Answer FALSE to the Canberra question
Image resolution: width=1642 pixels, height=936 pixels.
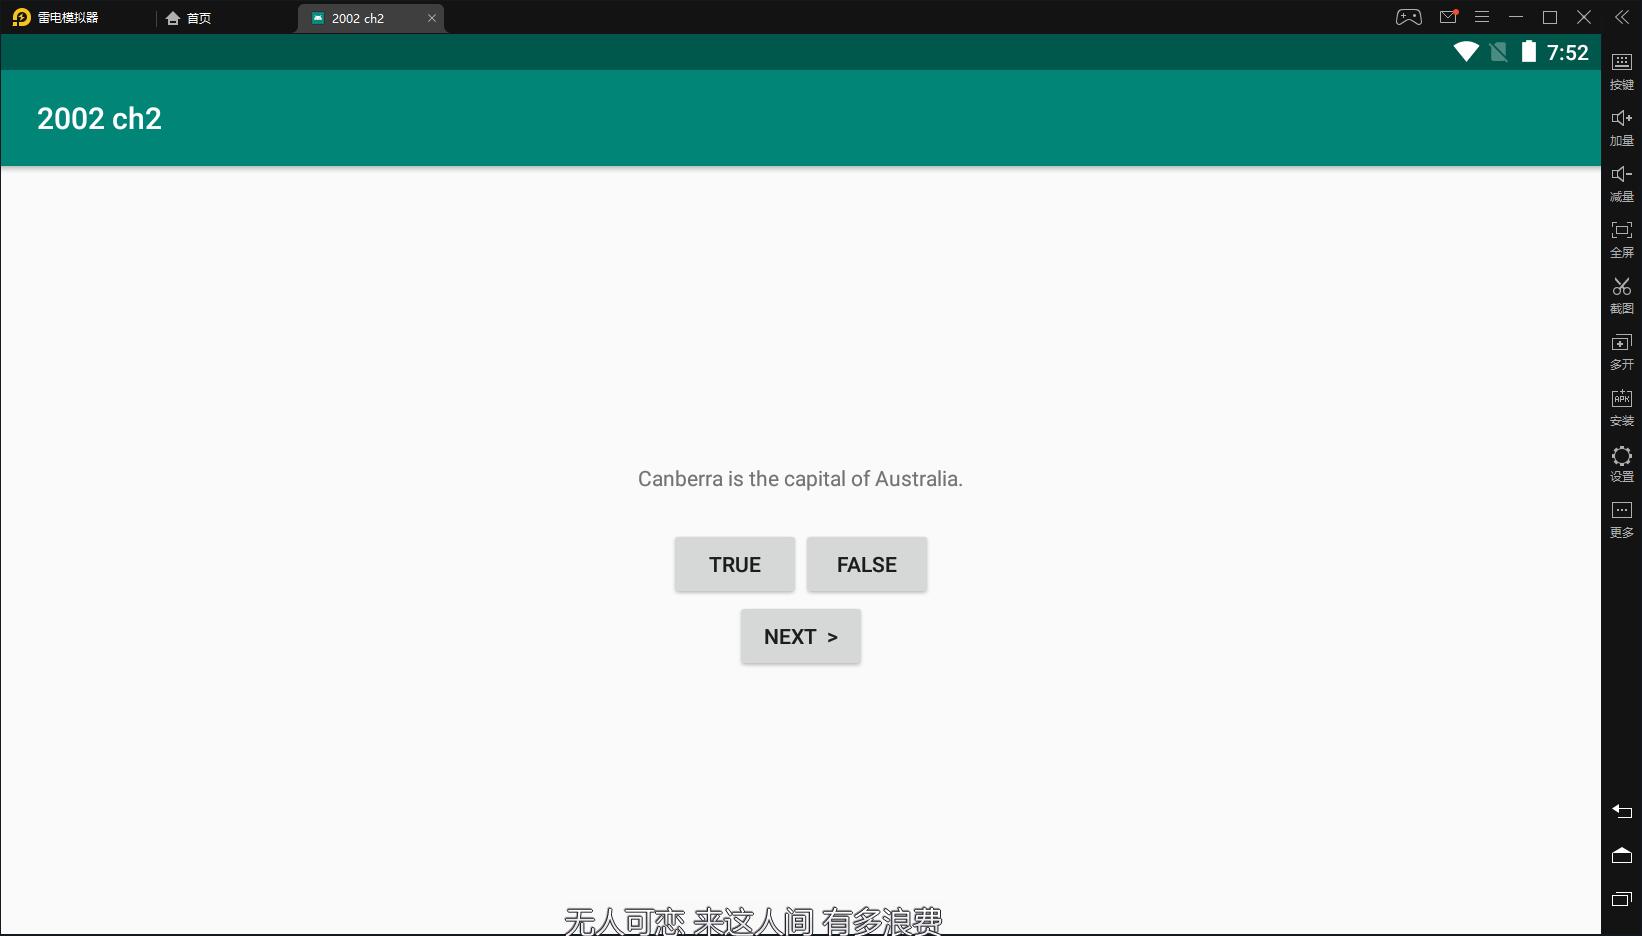click(867, 565)
